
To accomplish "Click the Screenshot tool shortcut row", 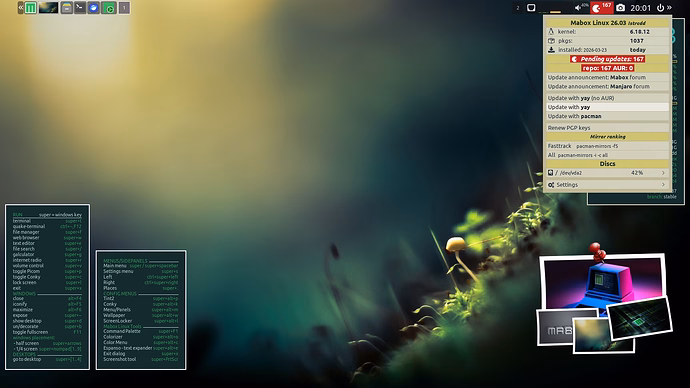I will coord(141,359).
